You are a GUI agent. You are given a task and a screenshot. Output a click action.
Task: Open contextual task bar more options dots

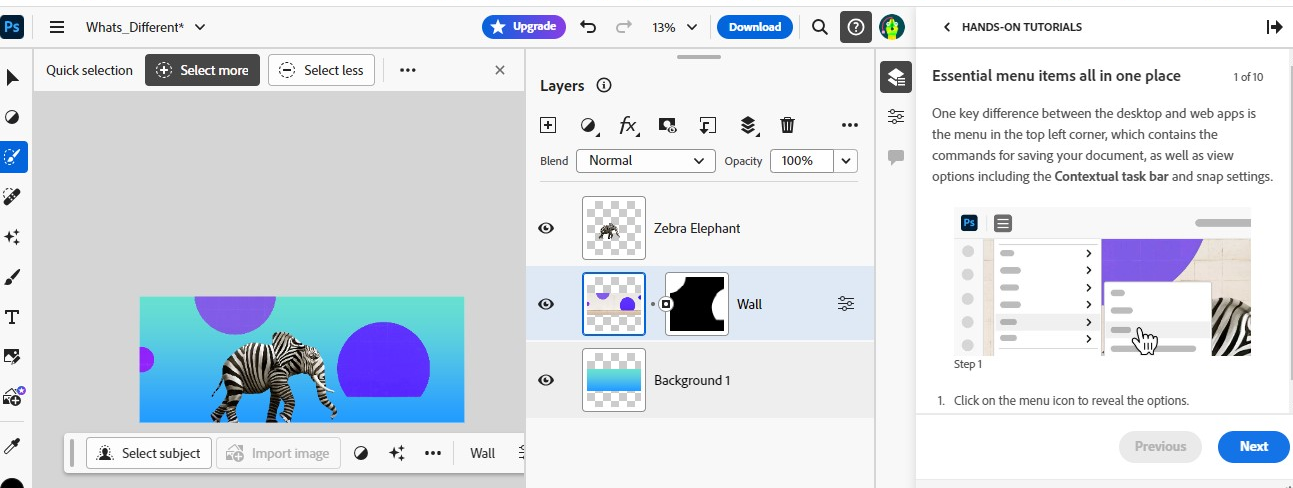coord(433,453)
